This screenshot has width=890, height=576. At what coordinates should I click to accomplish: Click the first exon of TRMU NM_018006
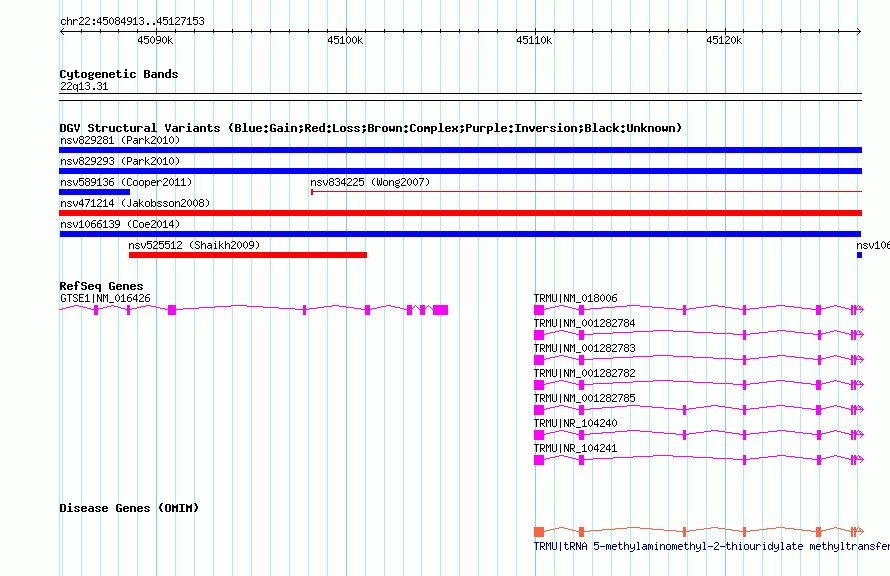[x=539, y=310]
